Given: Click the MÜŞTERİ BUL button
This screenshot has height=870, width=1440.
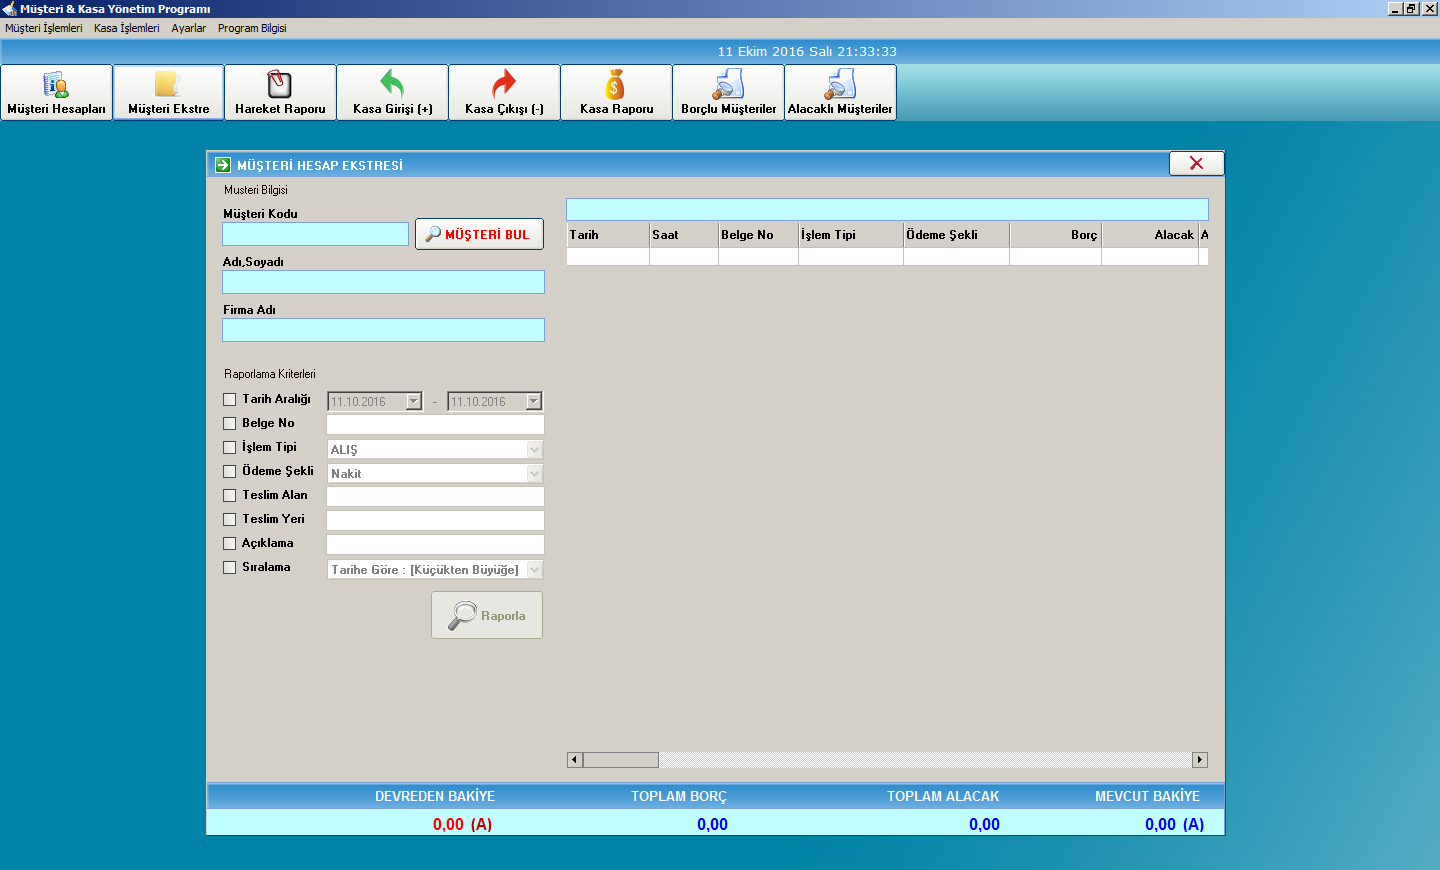Looking at the screenshot, I should tap(479, 234).
